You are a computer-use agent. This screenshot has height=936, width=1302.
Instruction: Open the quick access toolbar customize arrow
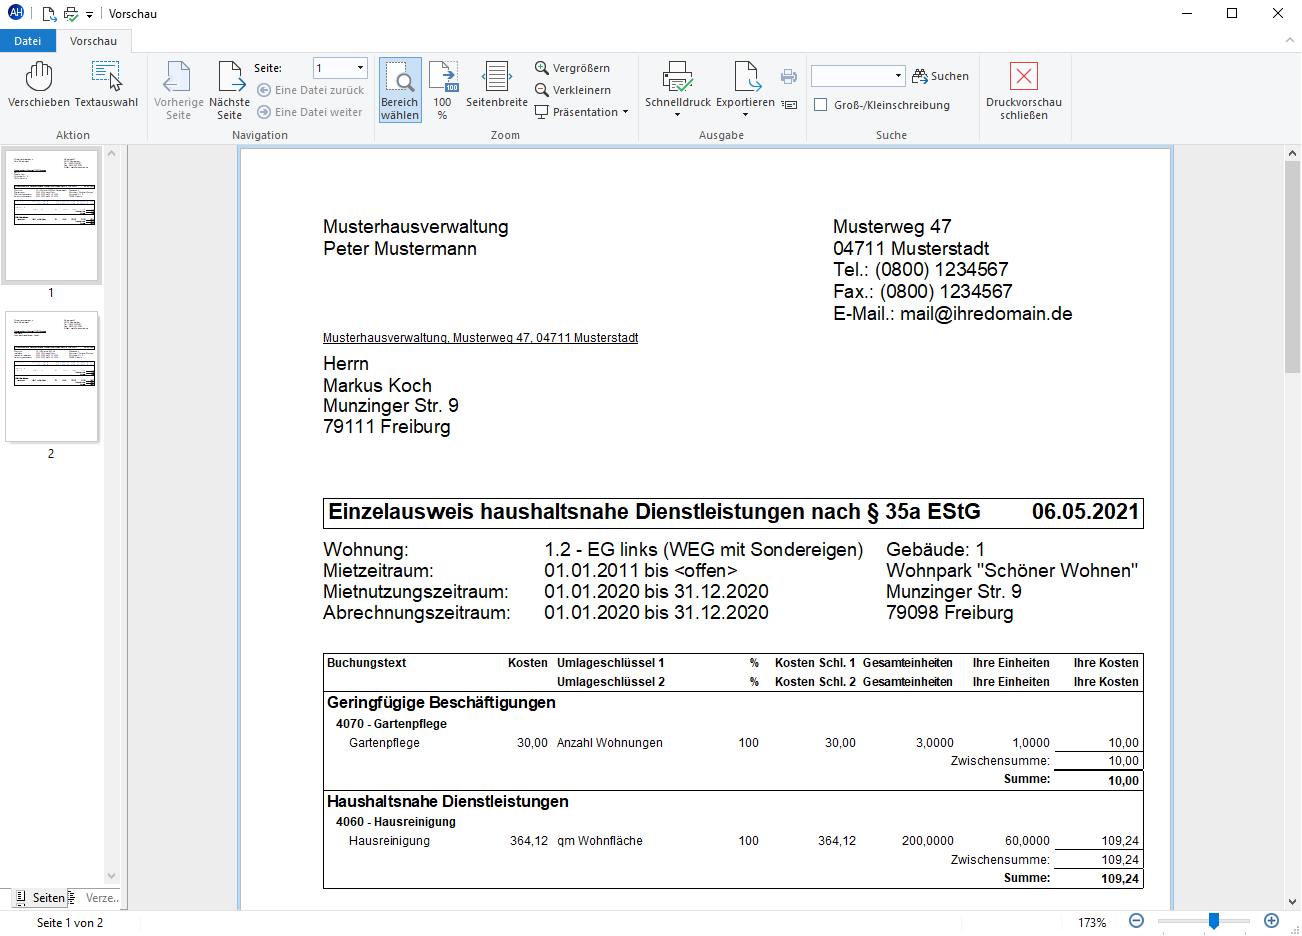tap(89, 15)
